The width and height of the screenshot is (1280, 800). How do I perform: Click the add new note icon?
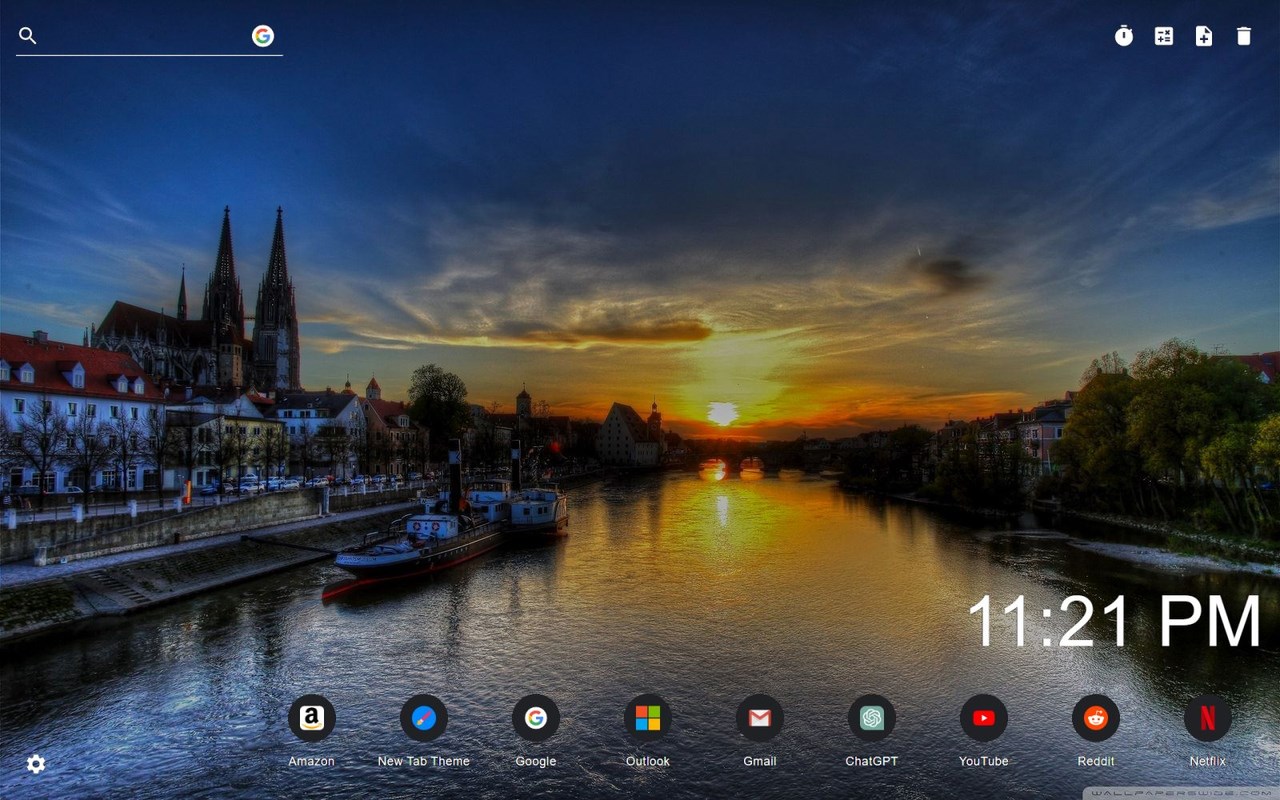click(x=1204, y=36)
